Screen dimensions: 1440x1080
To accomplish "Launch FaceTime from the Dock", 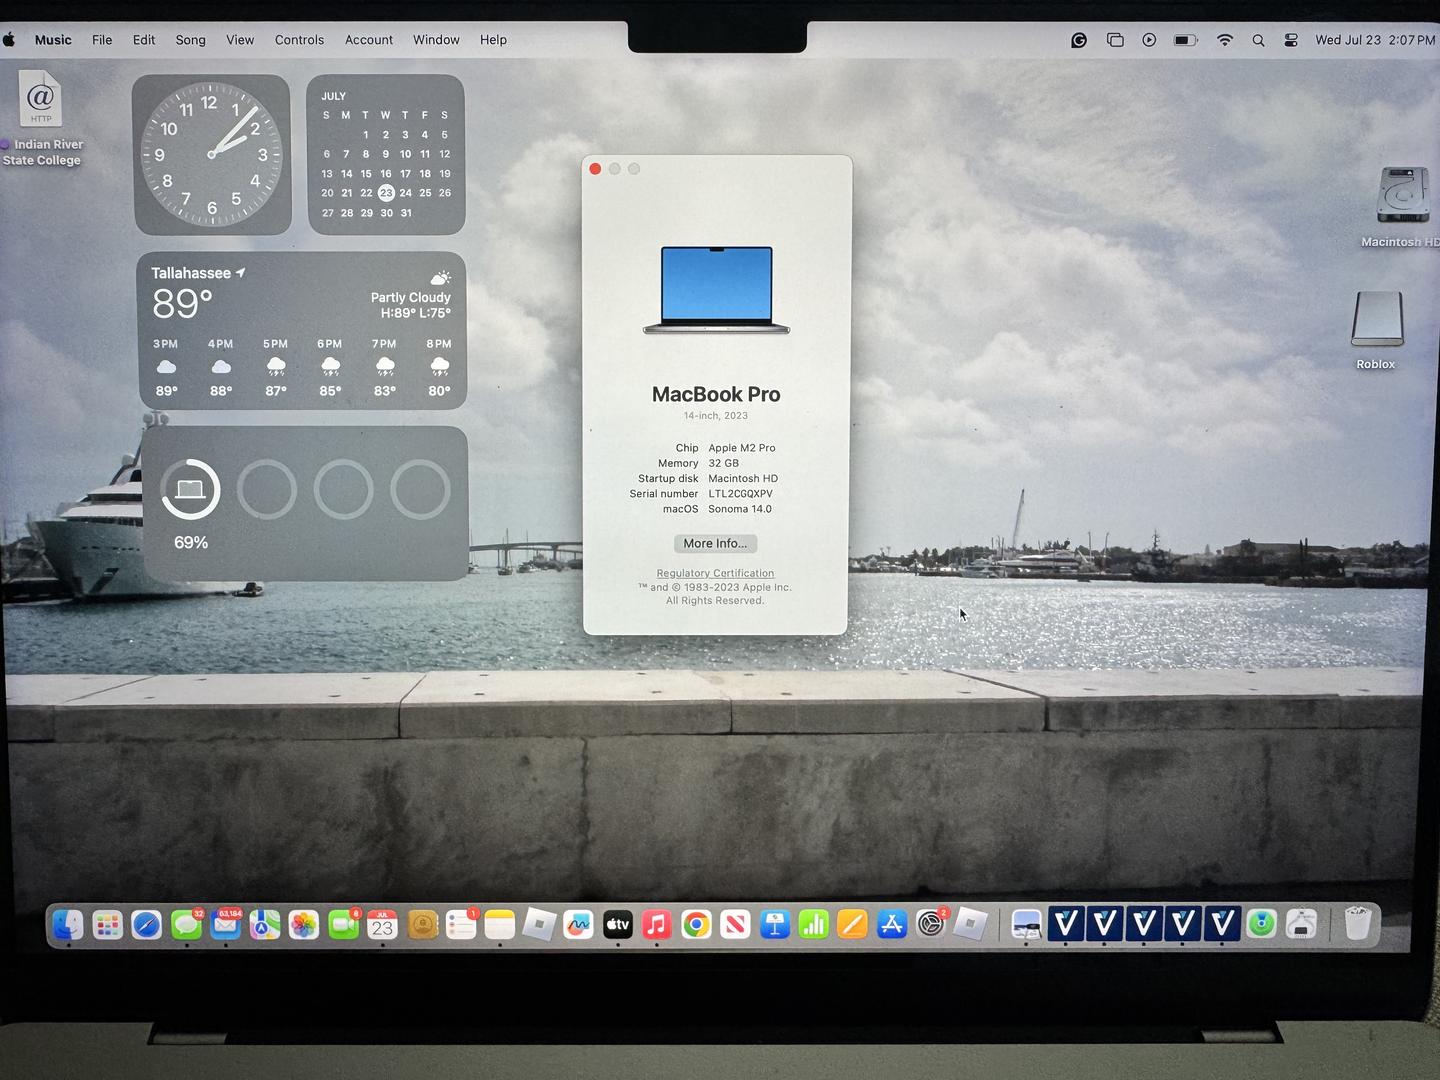I will click(343, 925).
